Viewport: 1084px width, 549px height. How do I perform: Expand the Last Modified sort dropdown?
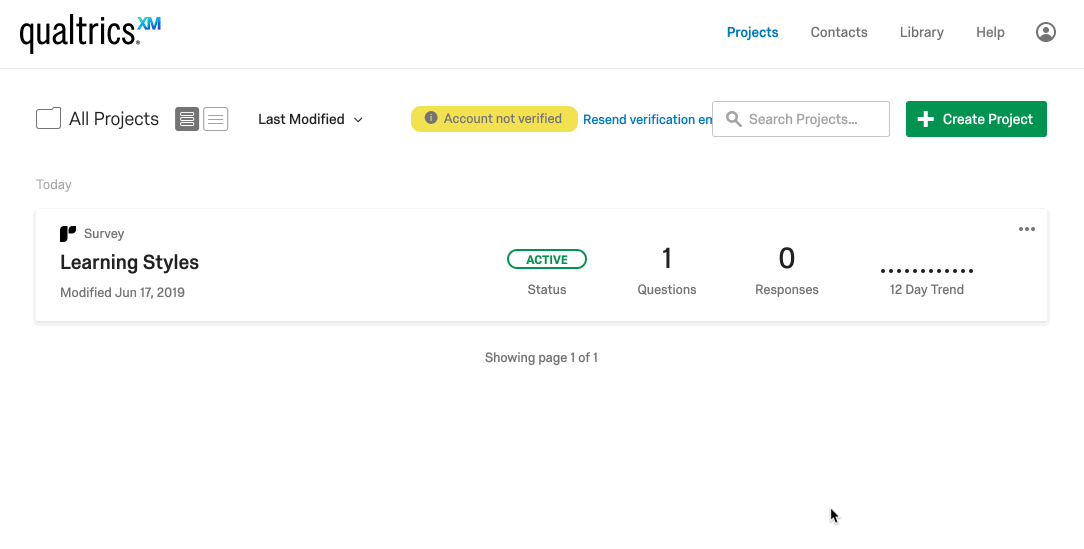point(310,119)
